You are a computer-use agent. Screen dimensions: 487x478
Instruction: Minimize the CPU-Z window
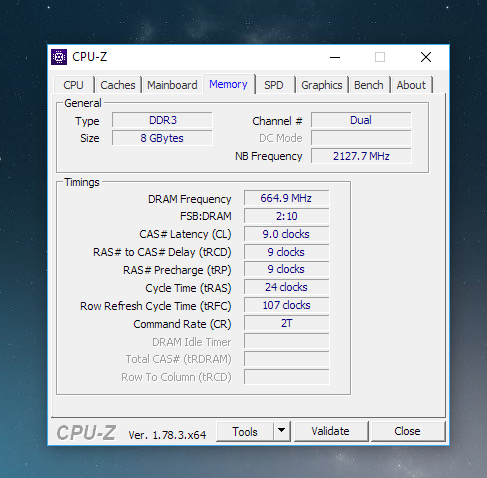tap(335, 57)
